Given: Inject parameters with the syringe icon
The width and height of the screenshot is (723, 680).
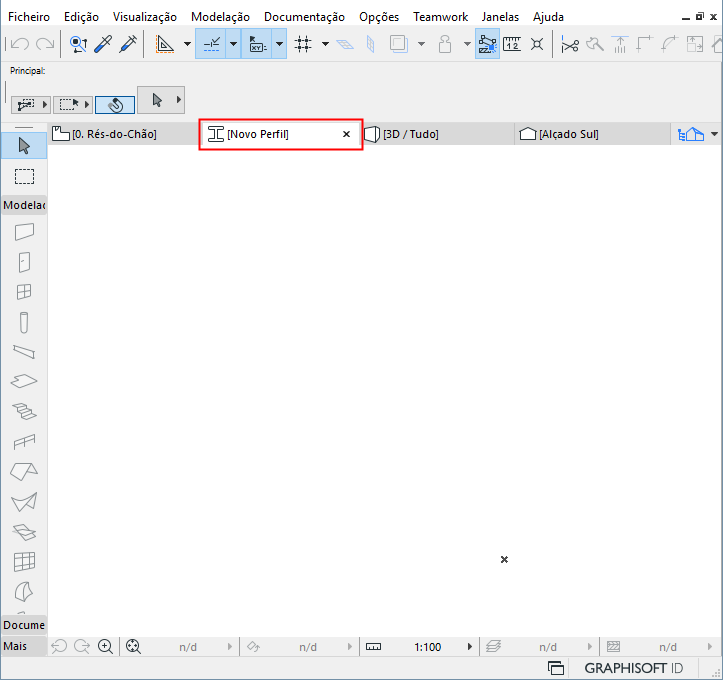Looking at the screenshot, I should click(x=128, y=44).
